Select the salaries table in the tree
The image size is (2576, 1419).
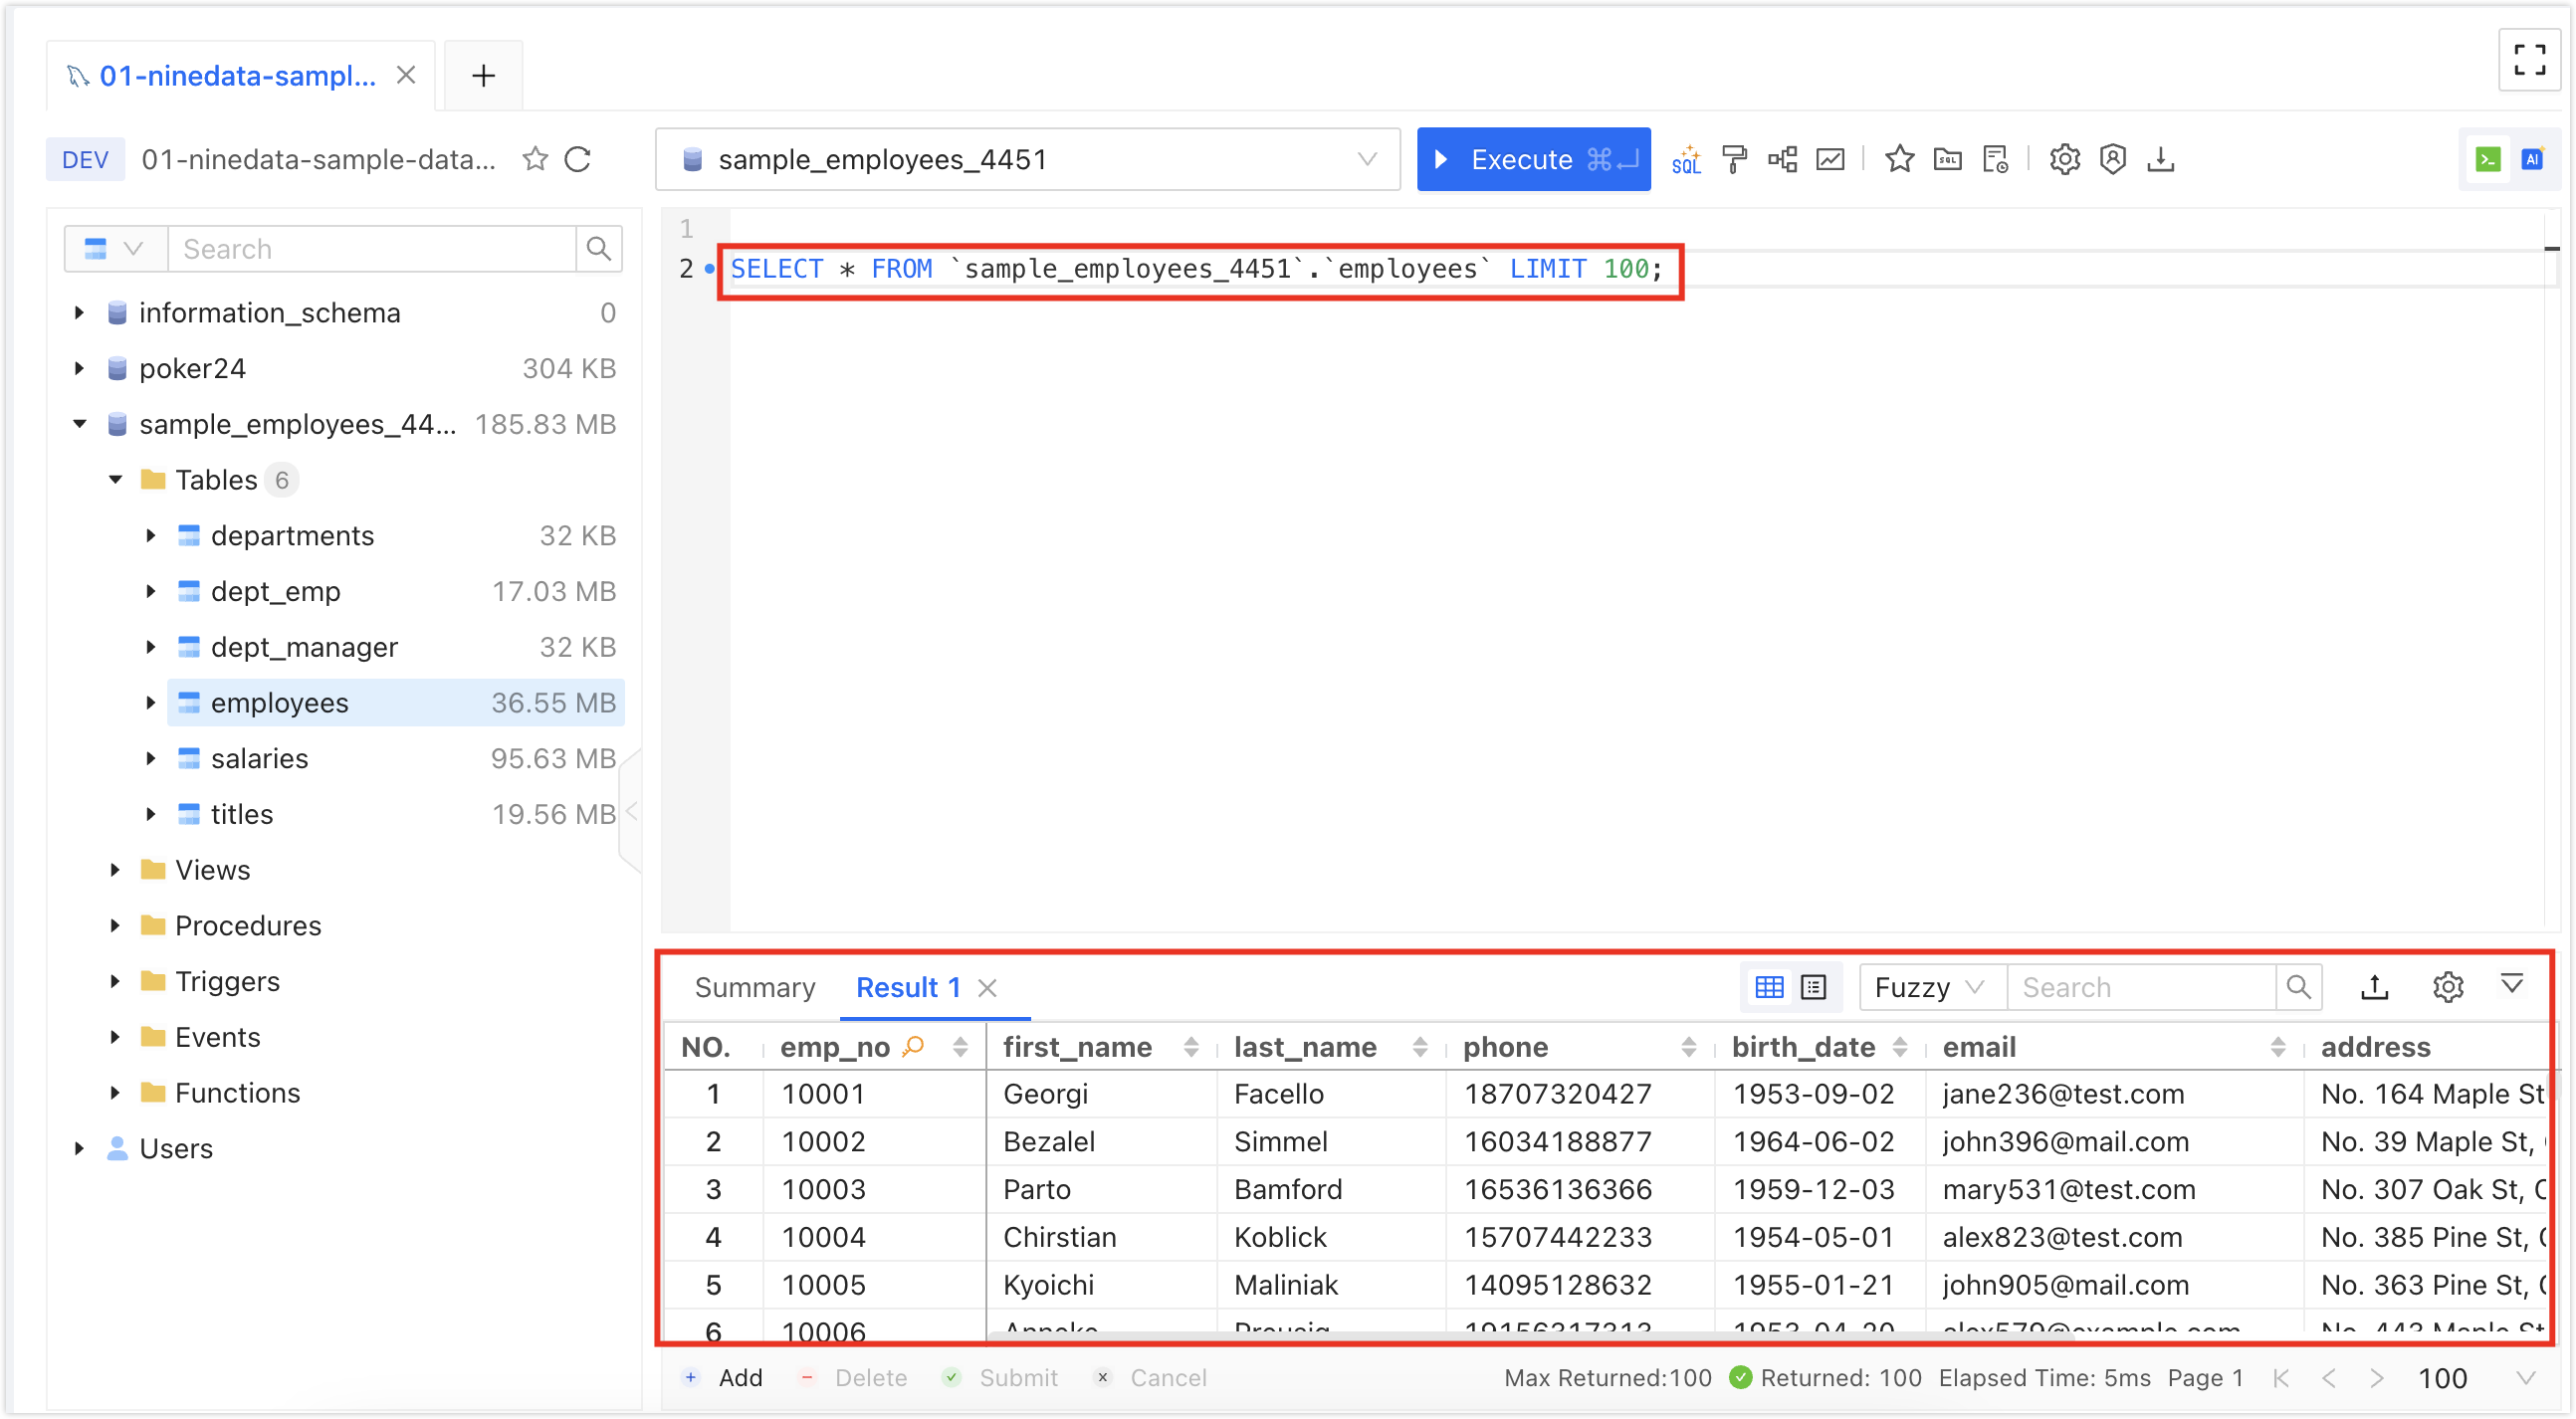tap(395, 758)
